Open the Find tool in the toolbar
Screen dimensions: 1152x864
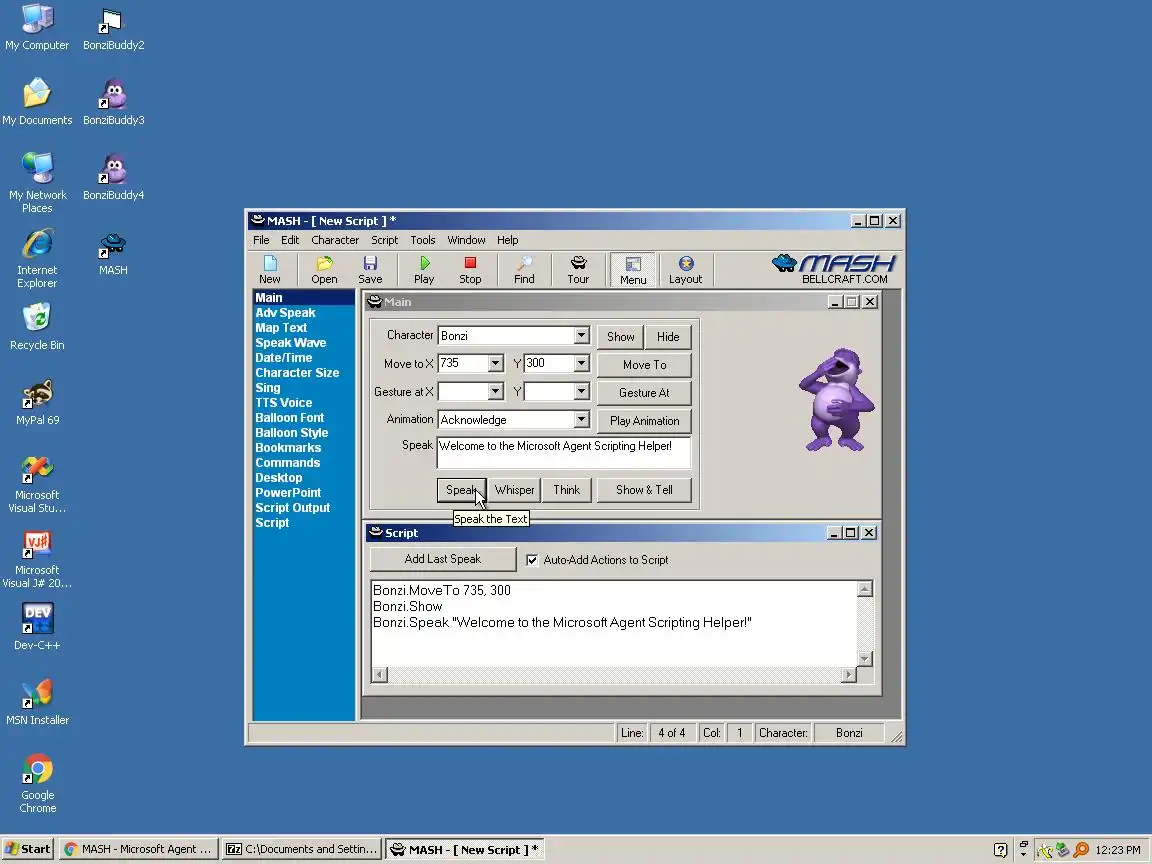[x=525, y=270]
